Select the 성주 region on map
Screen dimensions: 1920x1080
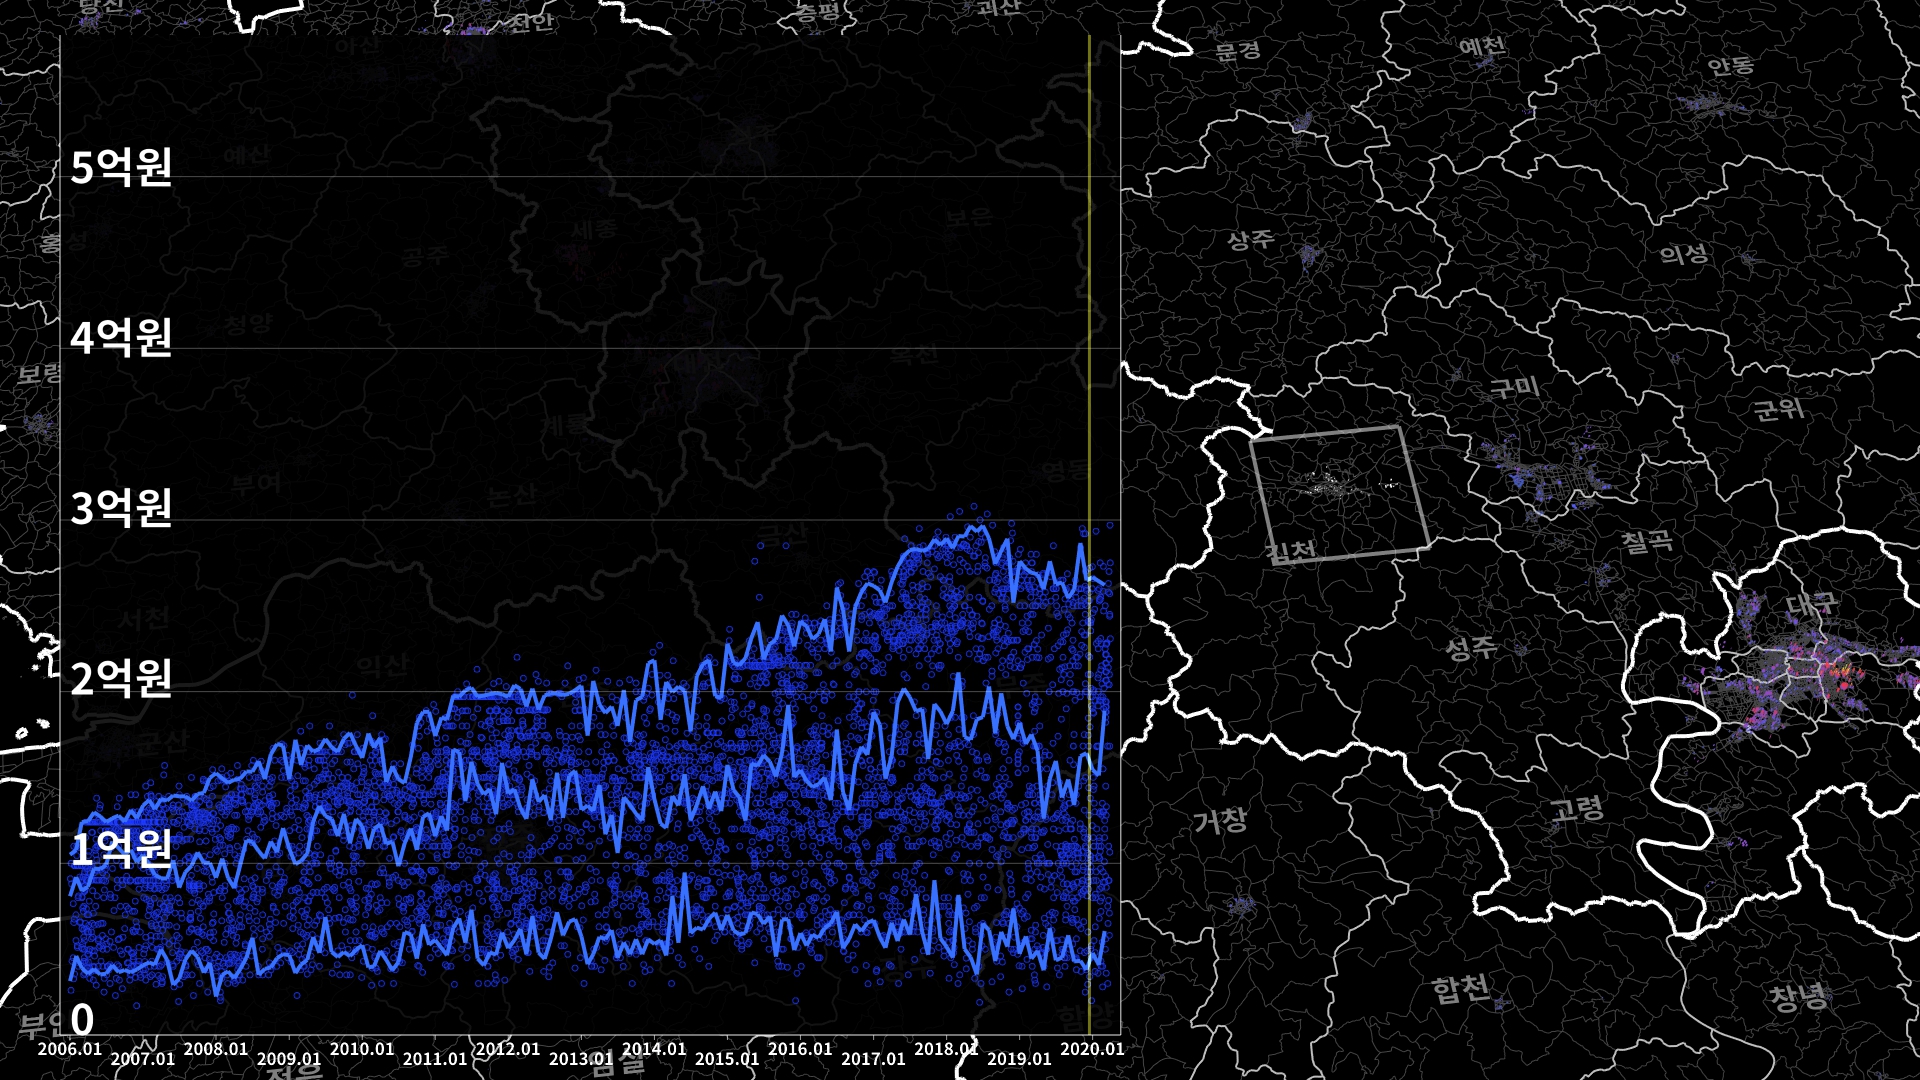coord(1471,648)
